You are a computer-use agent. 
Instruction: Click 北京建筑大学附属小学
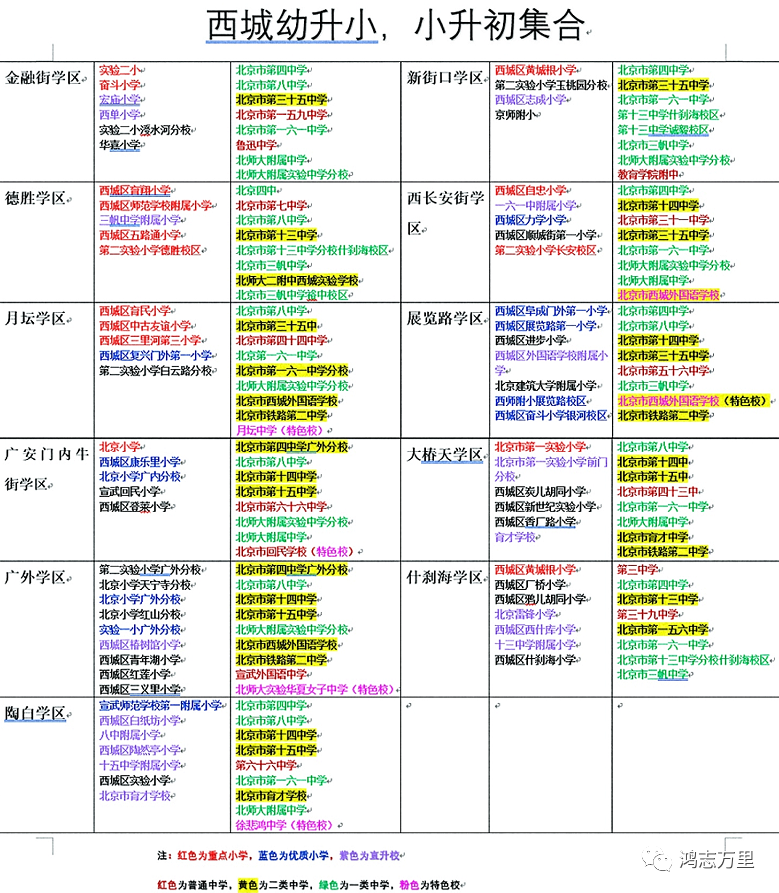546,386
